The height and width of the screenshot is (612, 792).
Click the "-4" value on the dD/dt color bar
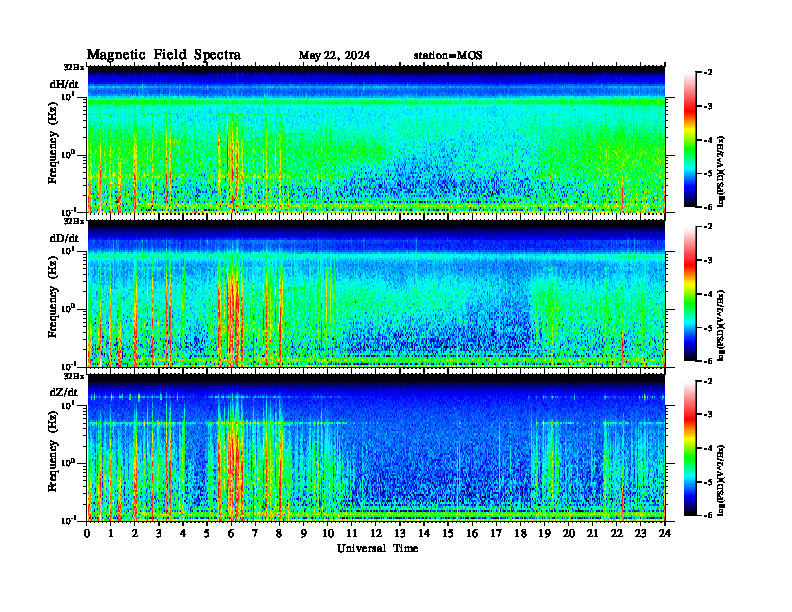pos(708,294)
